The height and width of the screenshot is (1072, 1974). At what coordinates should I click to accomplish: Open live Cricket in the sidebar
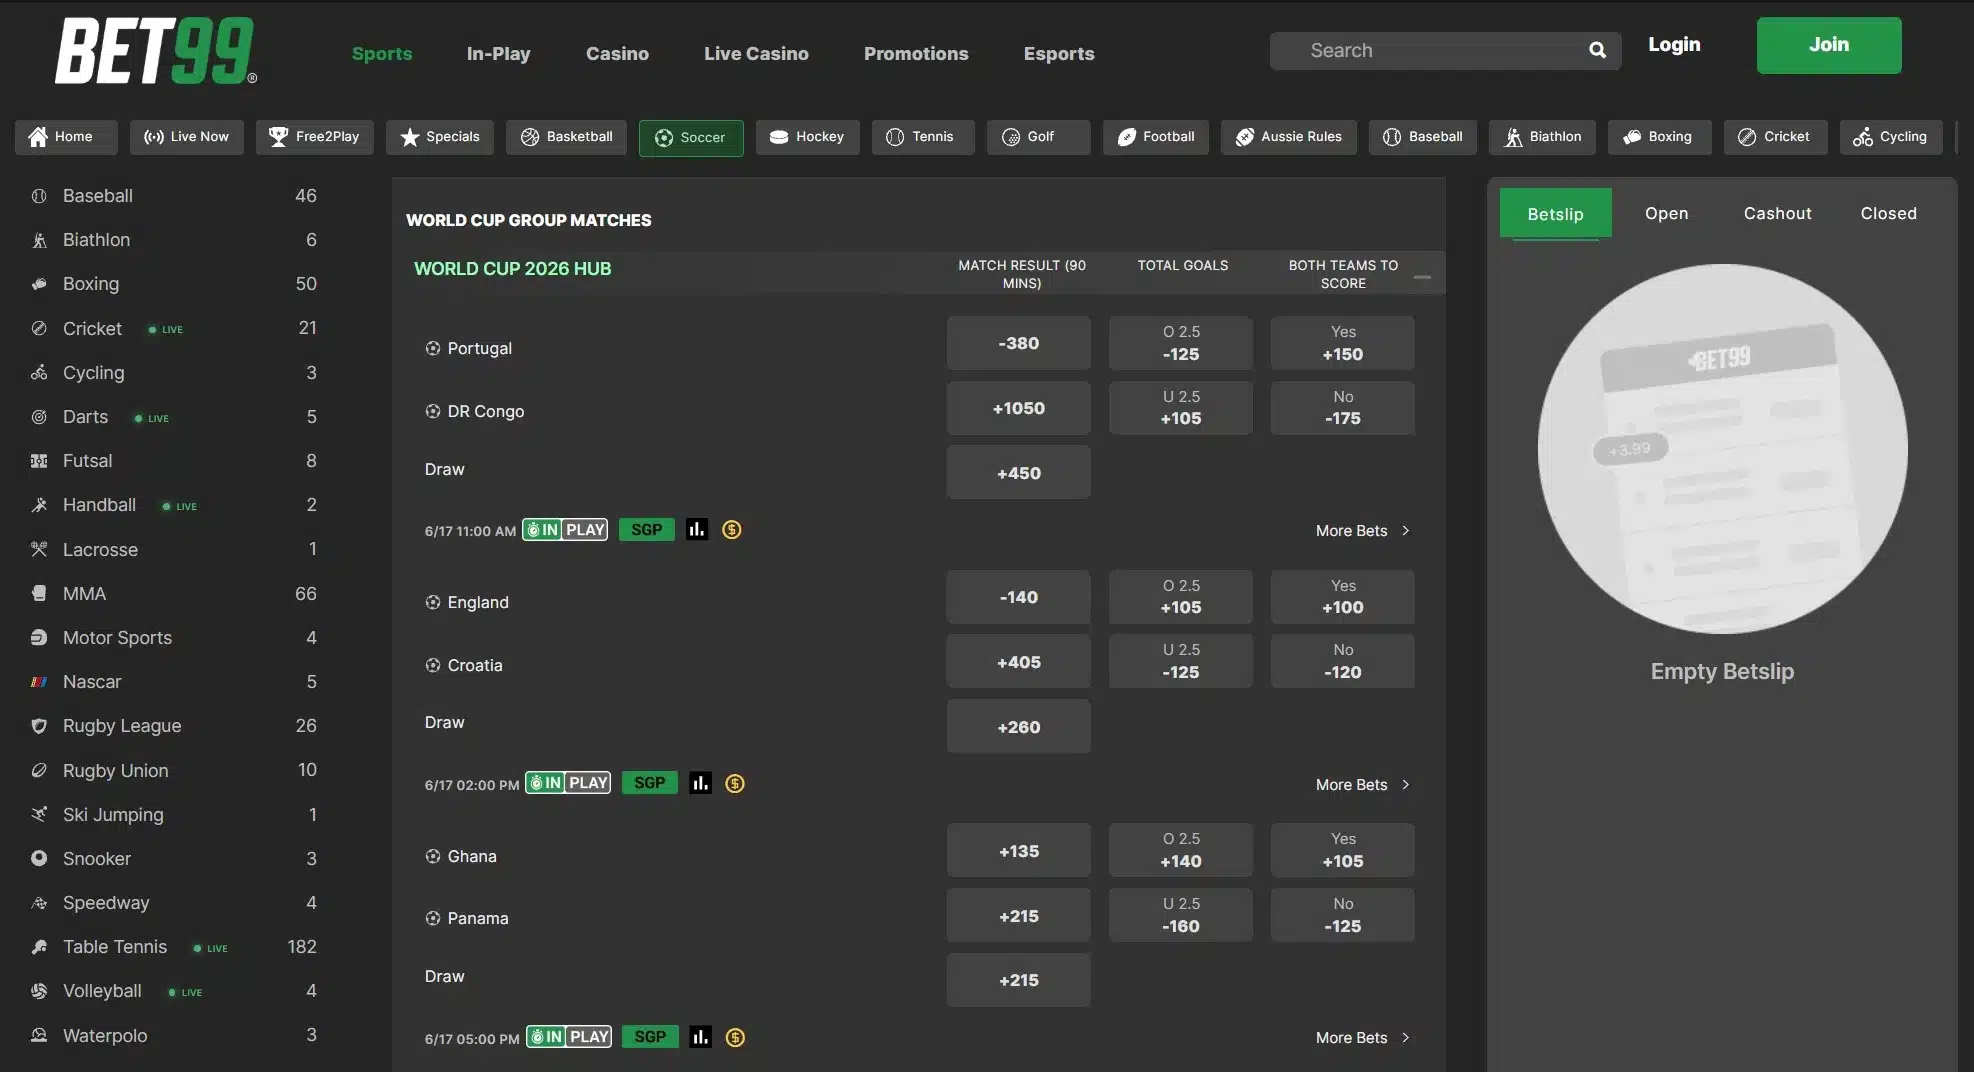(x=174, y=328)
